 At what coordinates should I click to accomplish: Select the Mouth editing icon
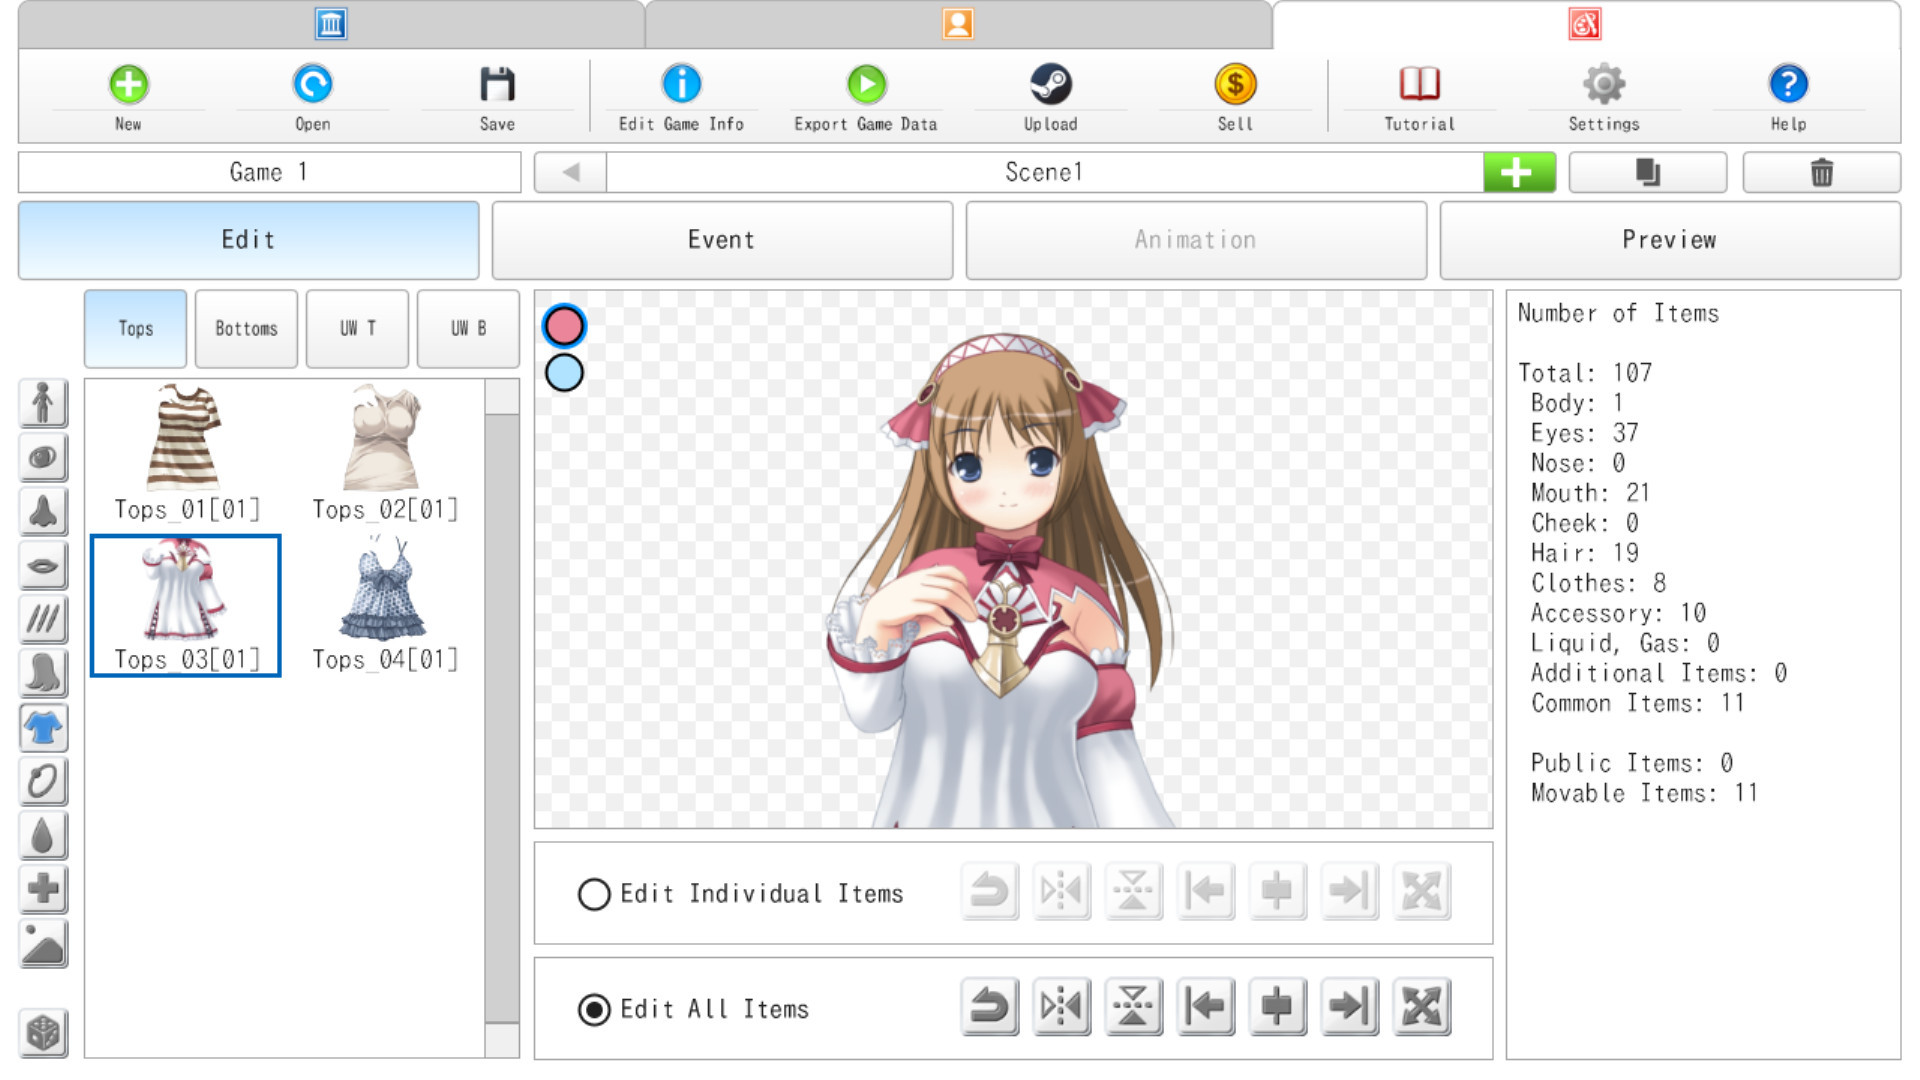[44, 566]
